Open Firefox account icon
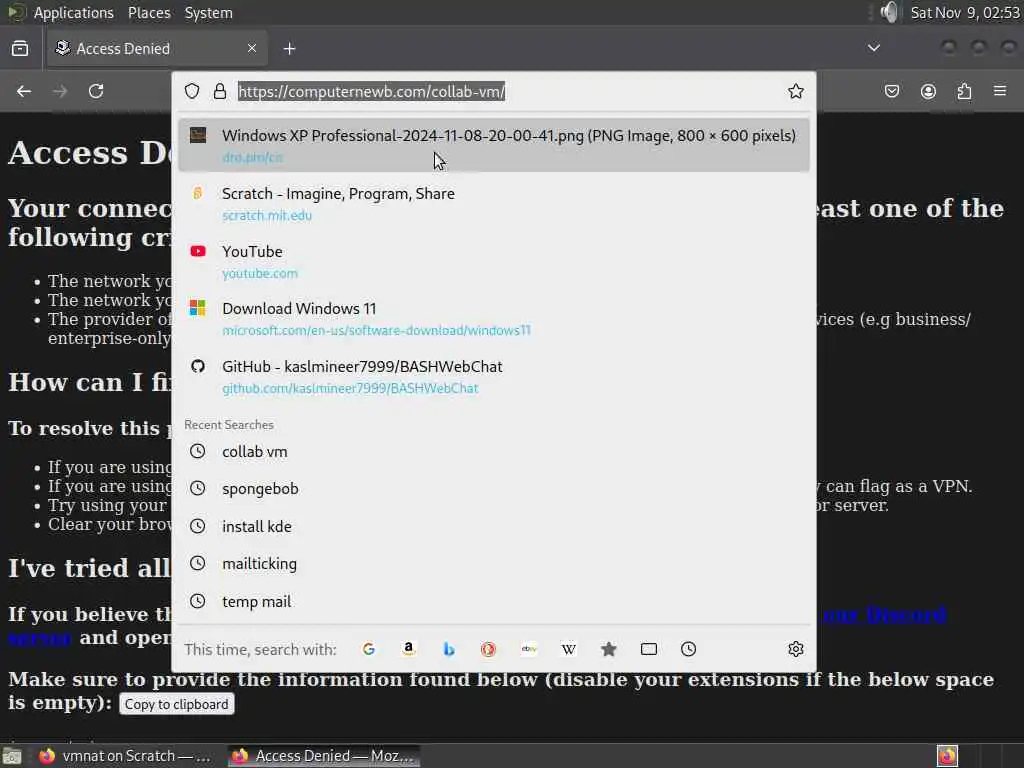Viewport: 1024px width, 768px height. click(x=928, y=91)
